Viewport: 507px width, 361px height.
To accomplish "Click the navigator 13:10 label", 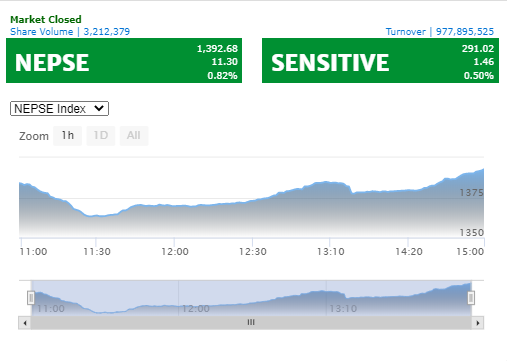I will tap(343, 309).
